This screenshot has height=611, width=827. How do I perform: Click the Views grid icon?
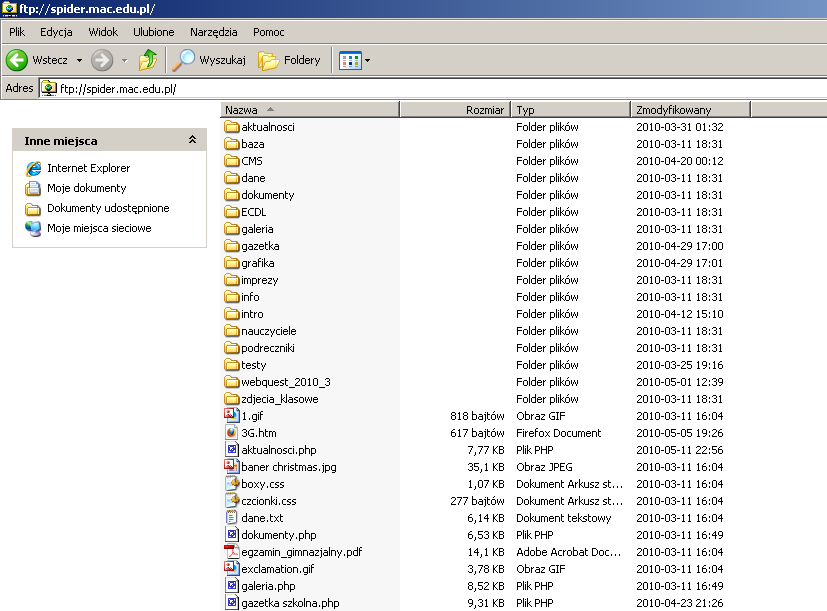[350, 61]
